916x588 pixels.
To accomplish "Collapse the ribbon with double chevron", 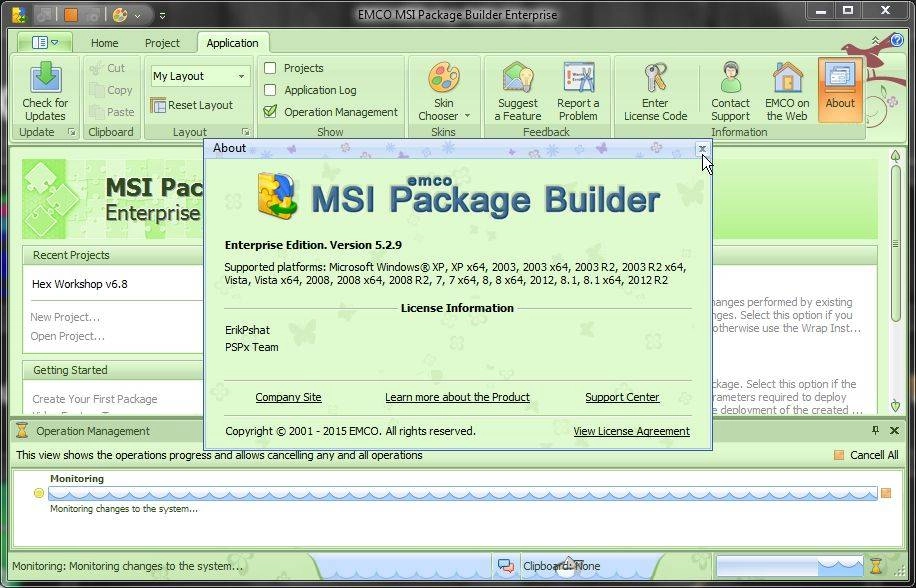I will pos(875,40).
